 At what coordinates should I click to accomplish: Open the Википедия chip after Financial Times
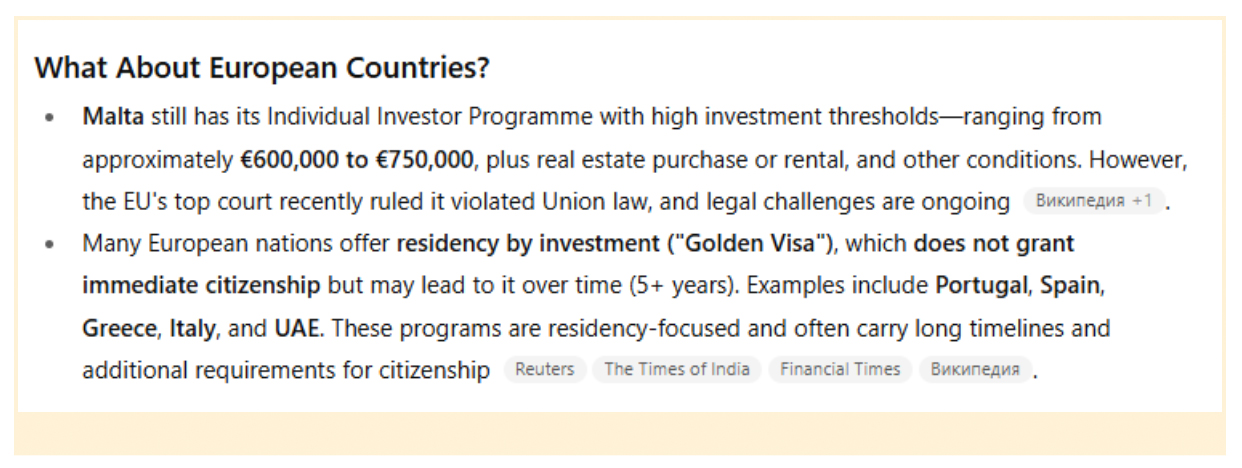975,369
